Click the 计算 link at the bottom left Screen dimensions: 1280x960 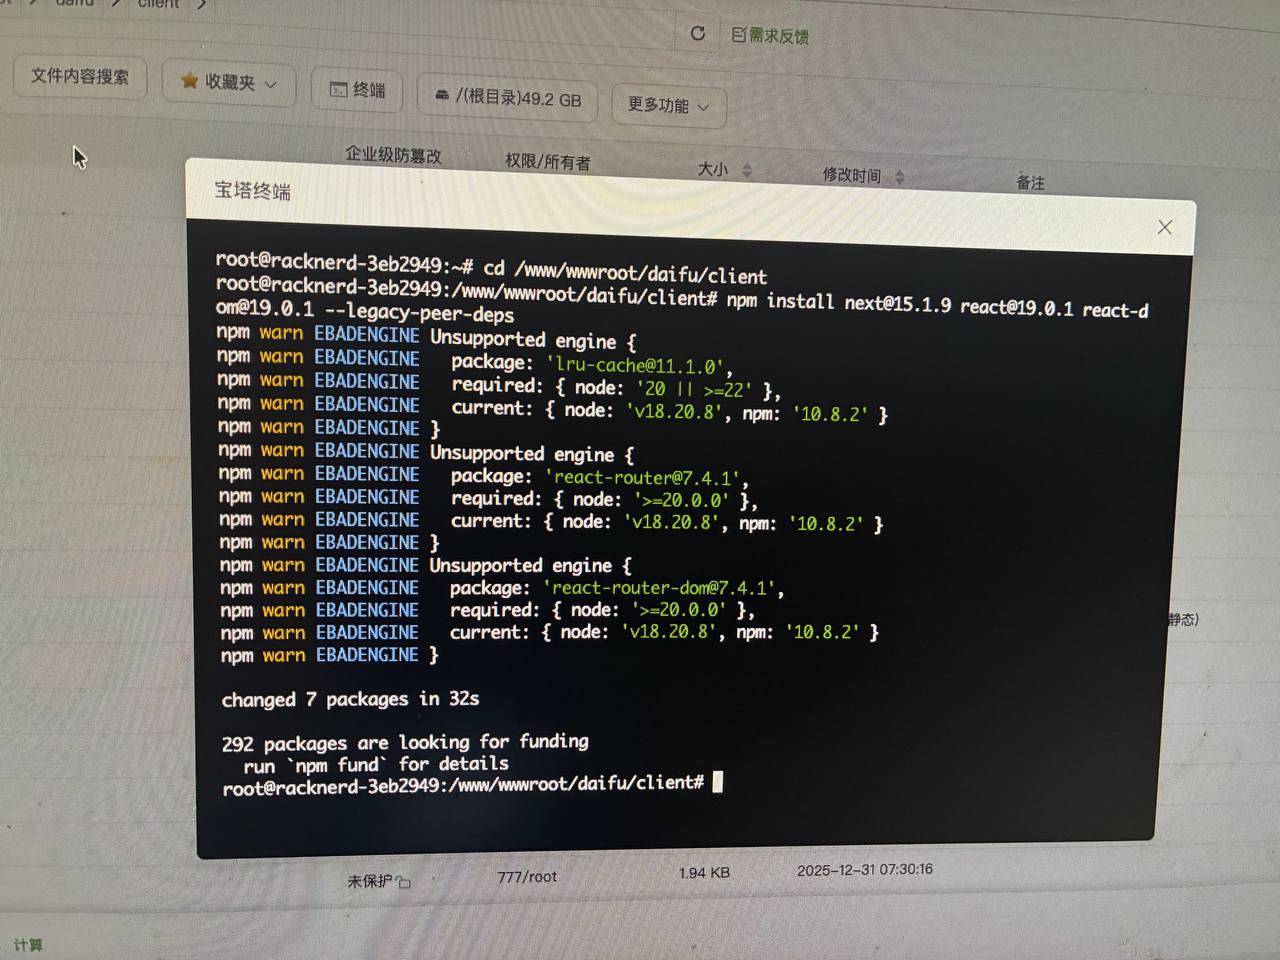(x=28, y=944)
